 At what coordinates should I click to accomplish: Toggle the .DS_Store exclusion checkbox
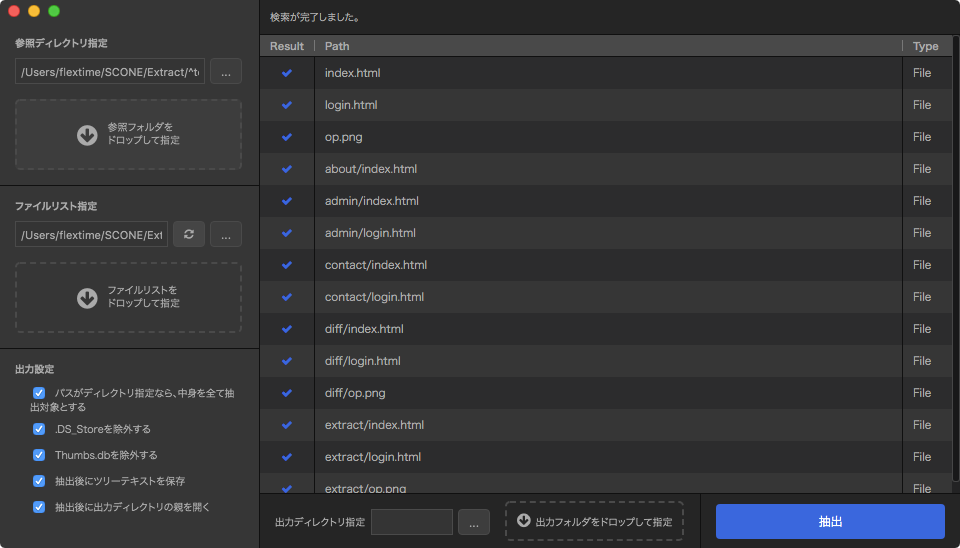(39, 429)
